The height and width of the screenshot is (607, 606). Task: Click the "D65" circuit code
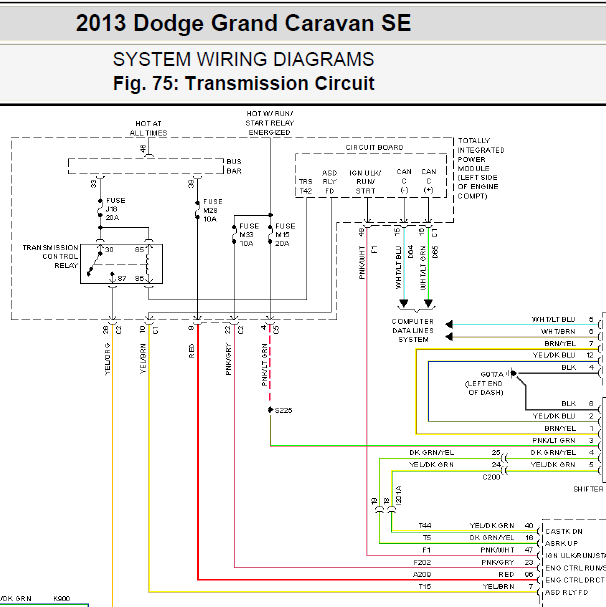(435, 252)
